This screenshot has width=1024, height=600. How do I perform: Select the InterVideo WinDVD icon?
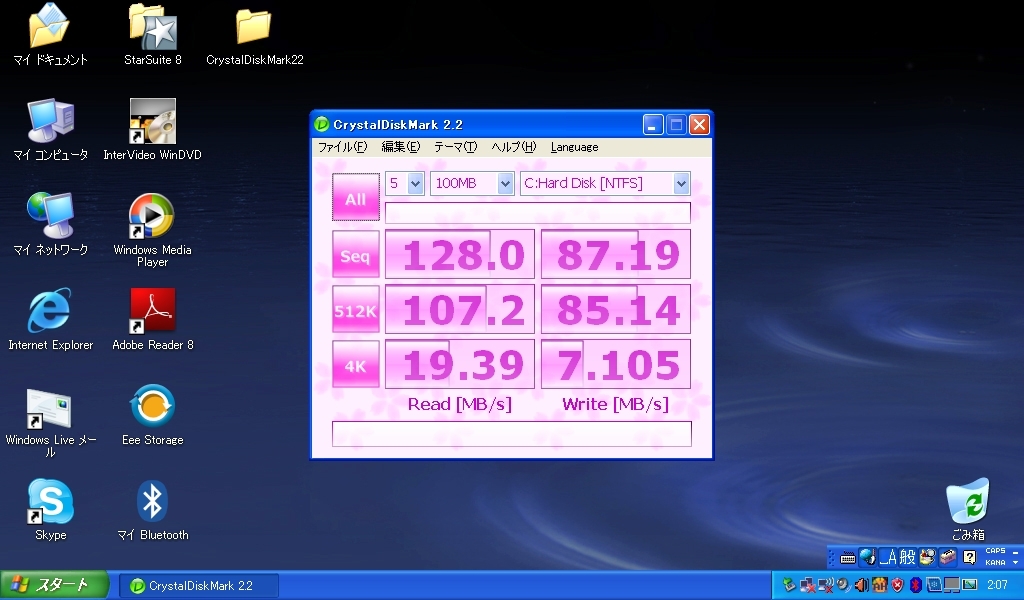tap(152, 123)
